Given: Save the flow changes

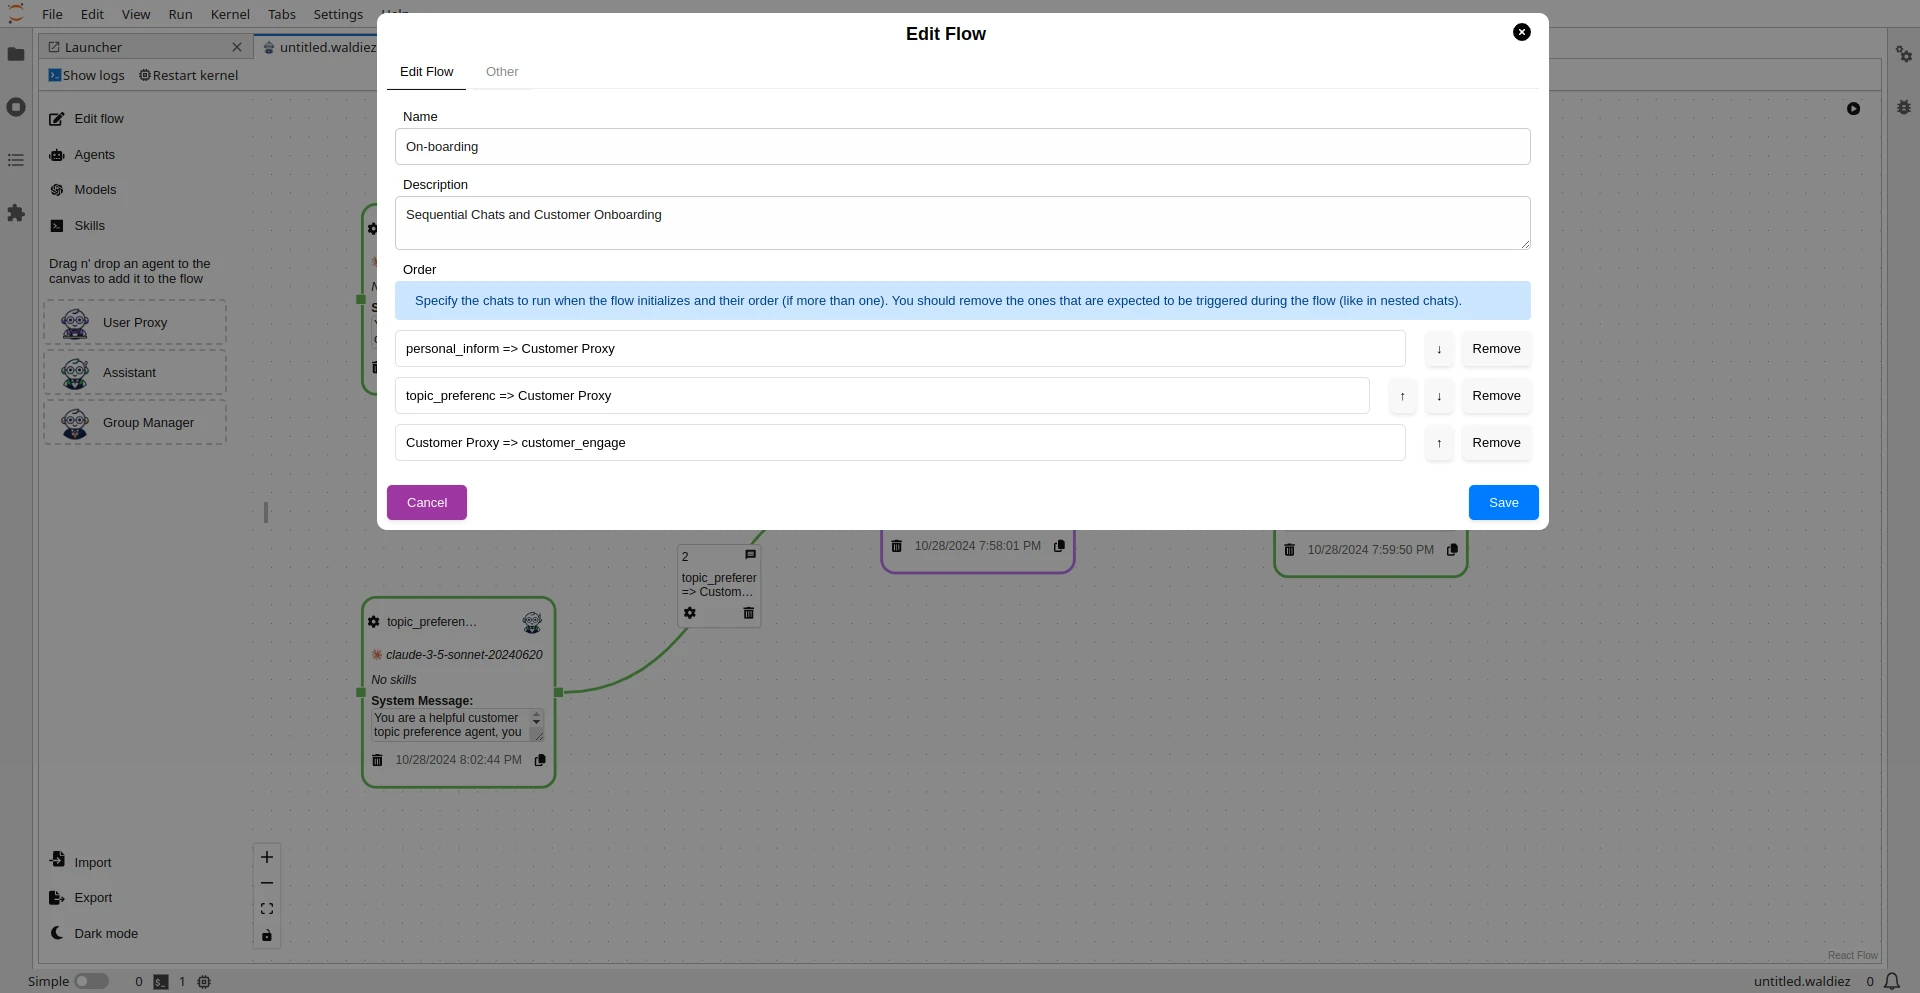Looking at the screenshot, I should pos(1503,502).
